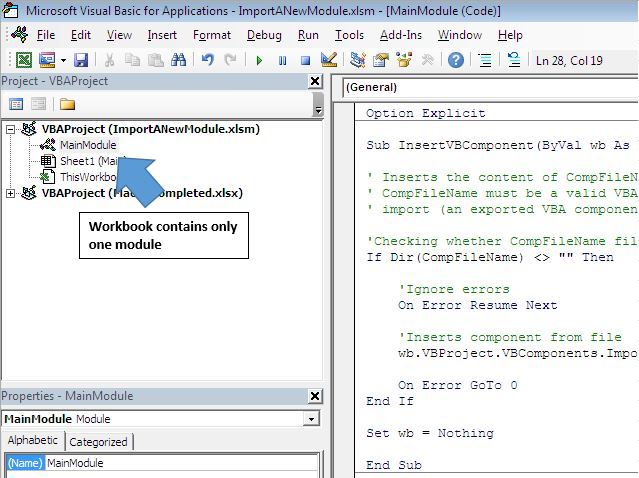Image resolution: width=639 pixels, height=478 pixels.
Task: Click the Insert UserForm toolbar icon
Action: click(47, 60)
